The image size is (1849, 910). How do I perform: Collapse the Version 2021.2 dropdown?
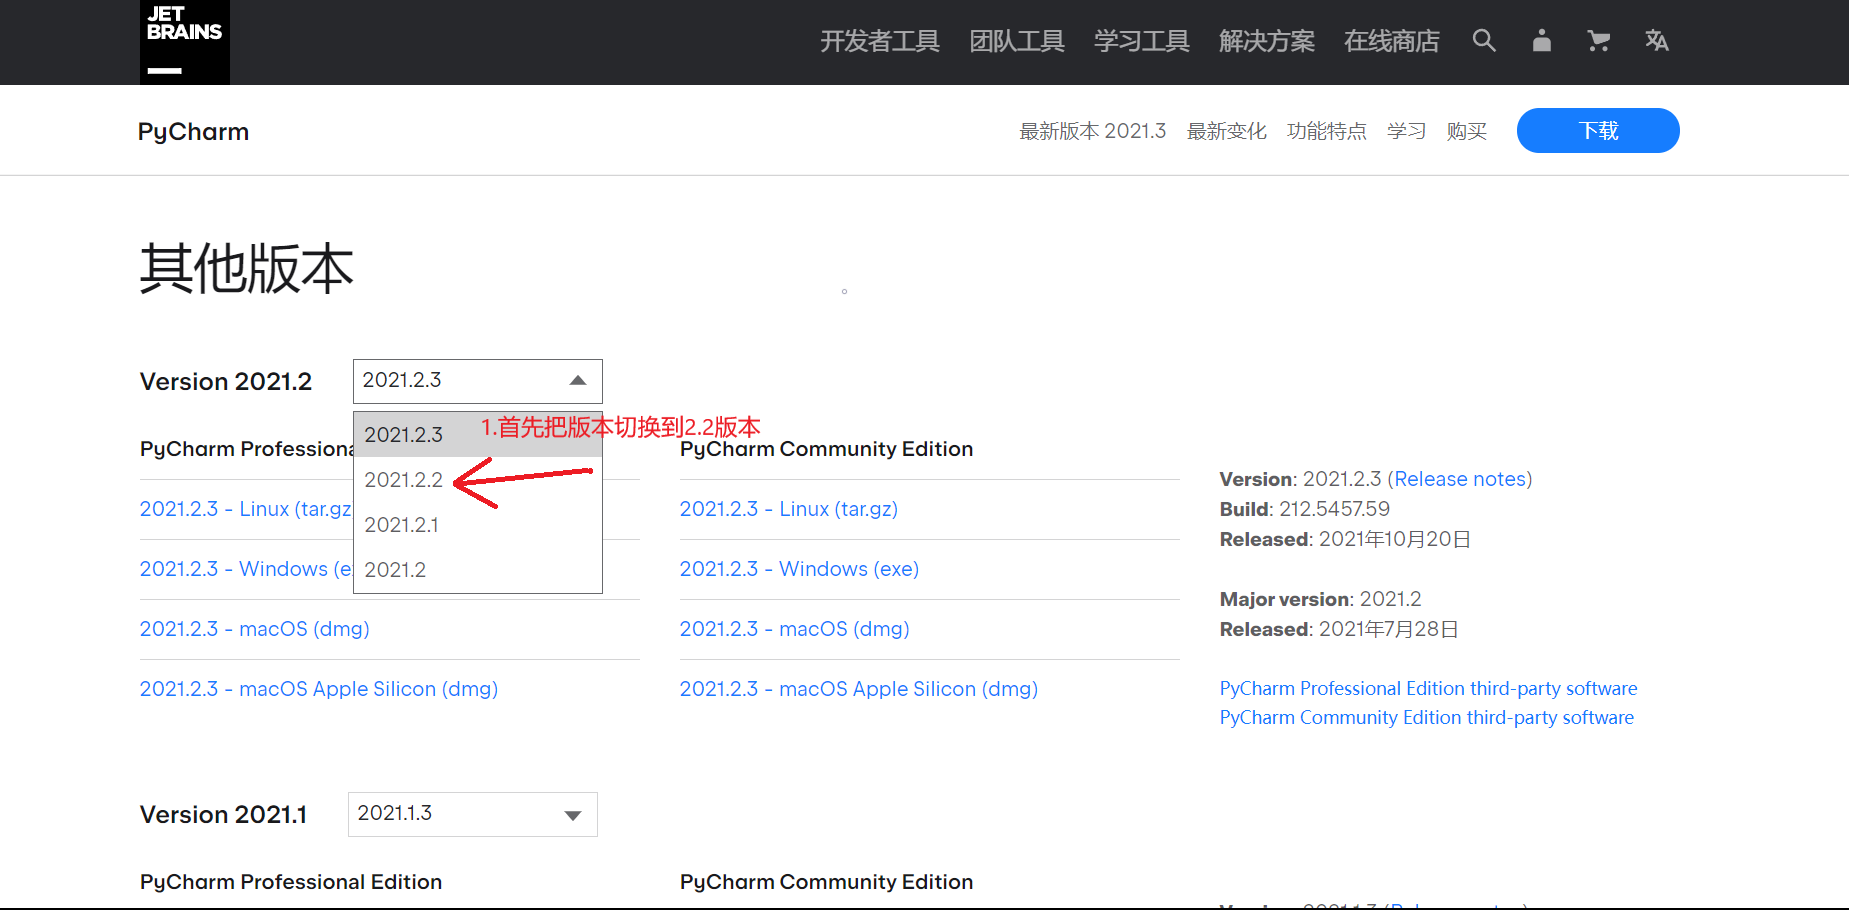click(x=478, y=381)
